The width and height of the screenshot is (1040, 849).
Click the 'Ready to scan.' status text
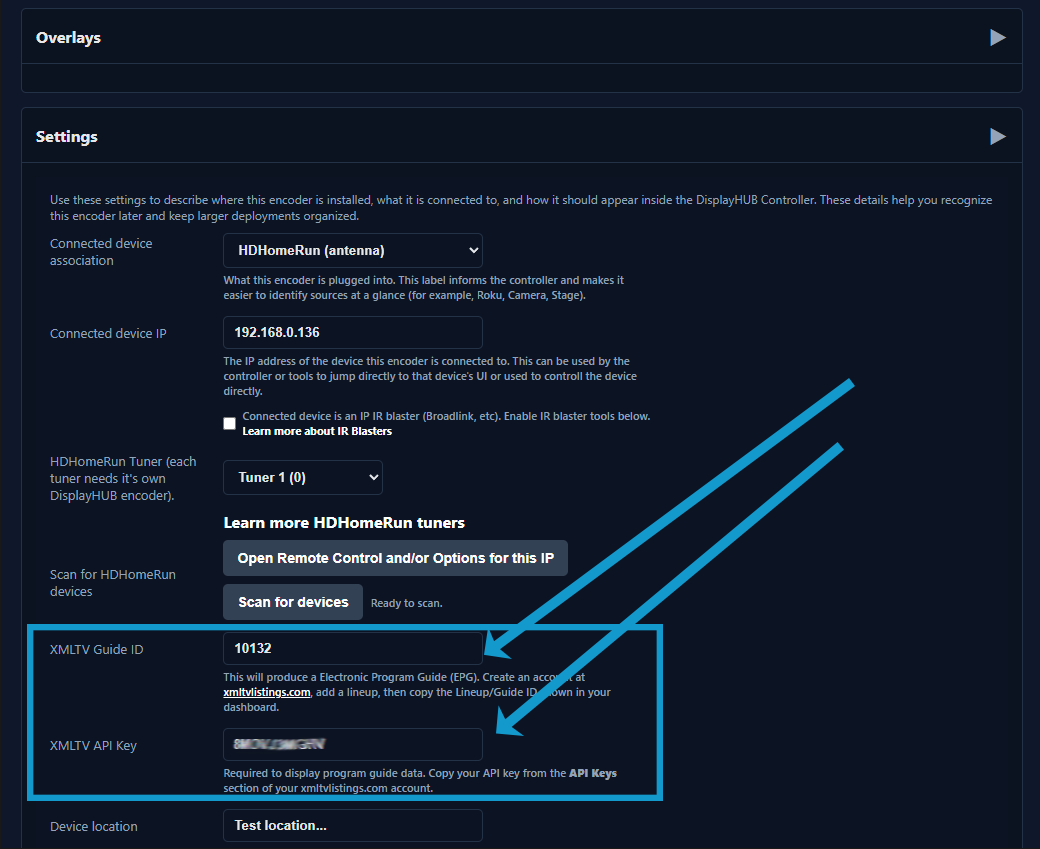(x=406, y=603)
